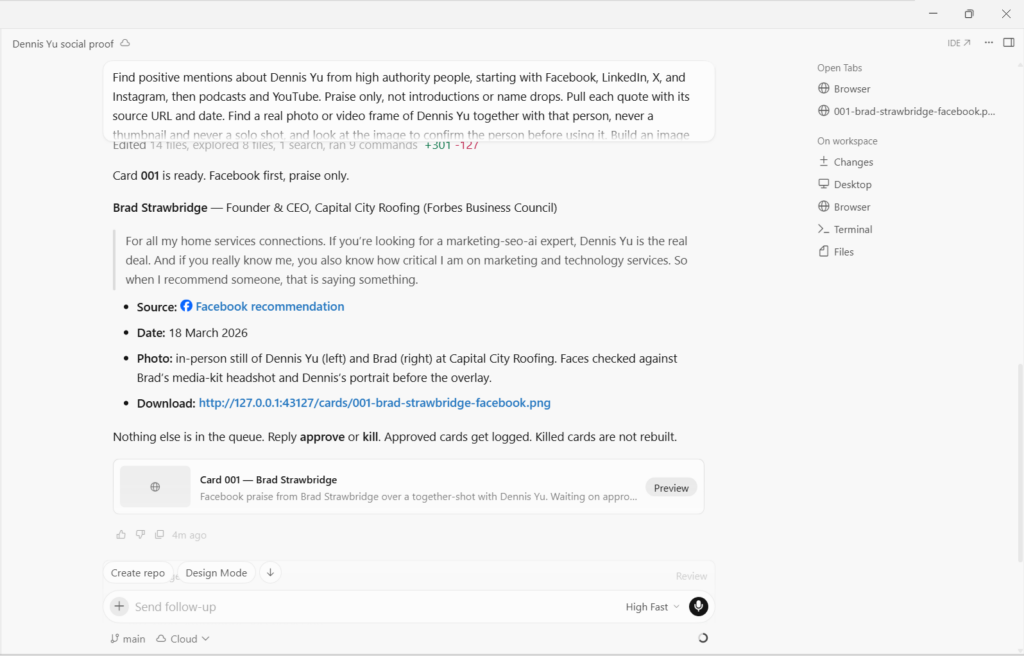Click the Files document icon
1024x656 pixels.
(824, 252)
